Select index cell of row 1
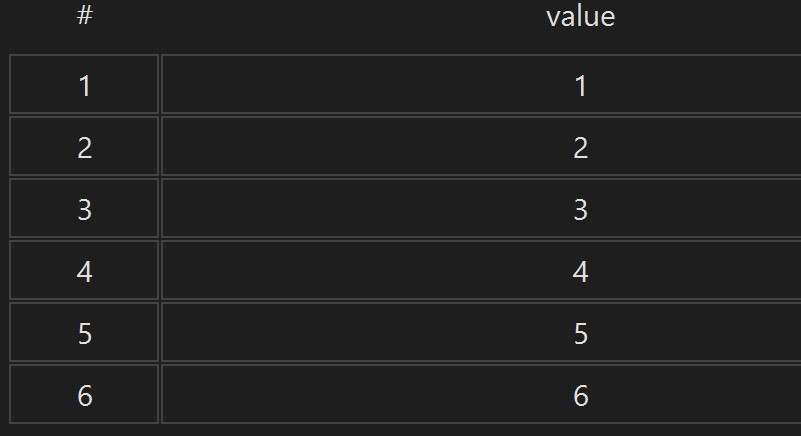Screen dimensions: 801x436 coord(84,84)
